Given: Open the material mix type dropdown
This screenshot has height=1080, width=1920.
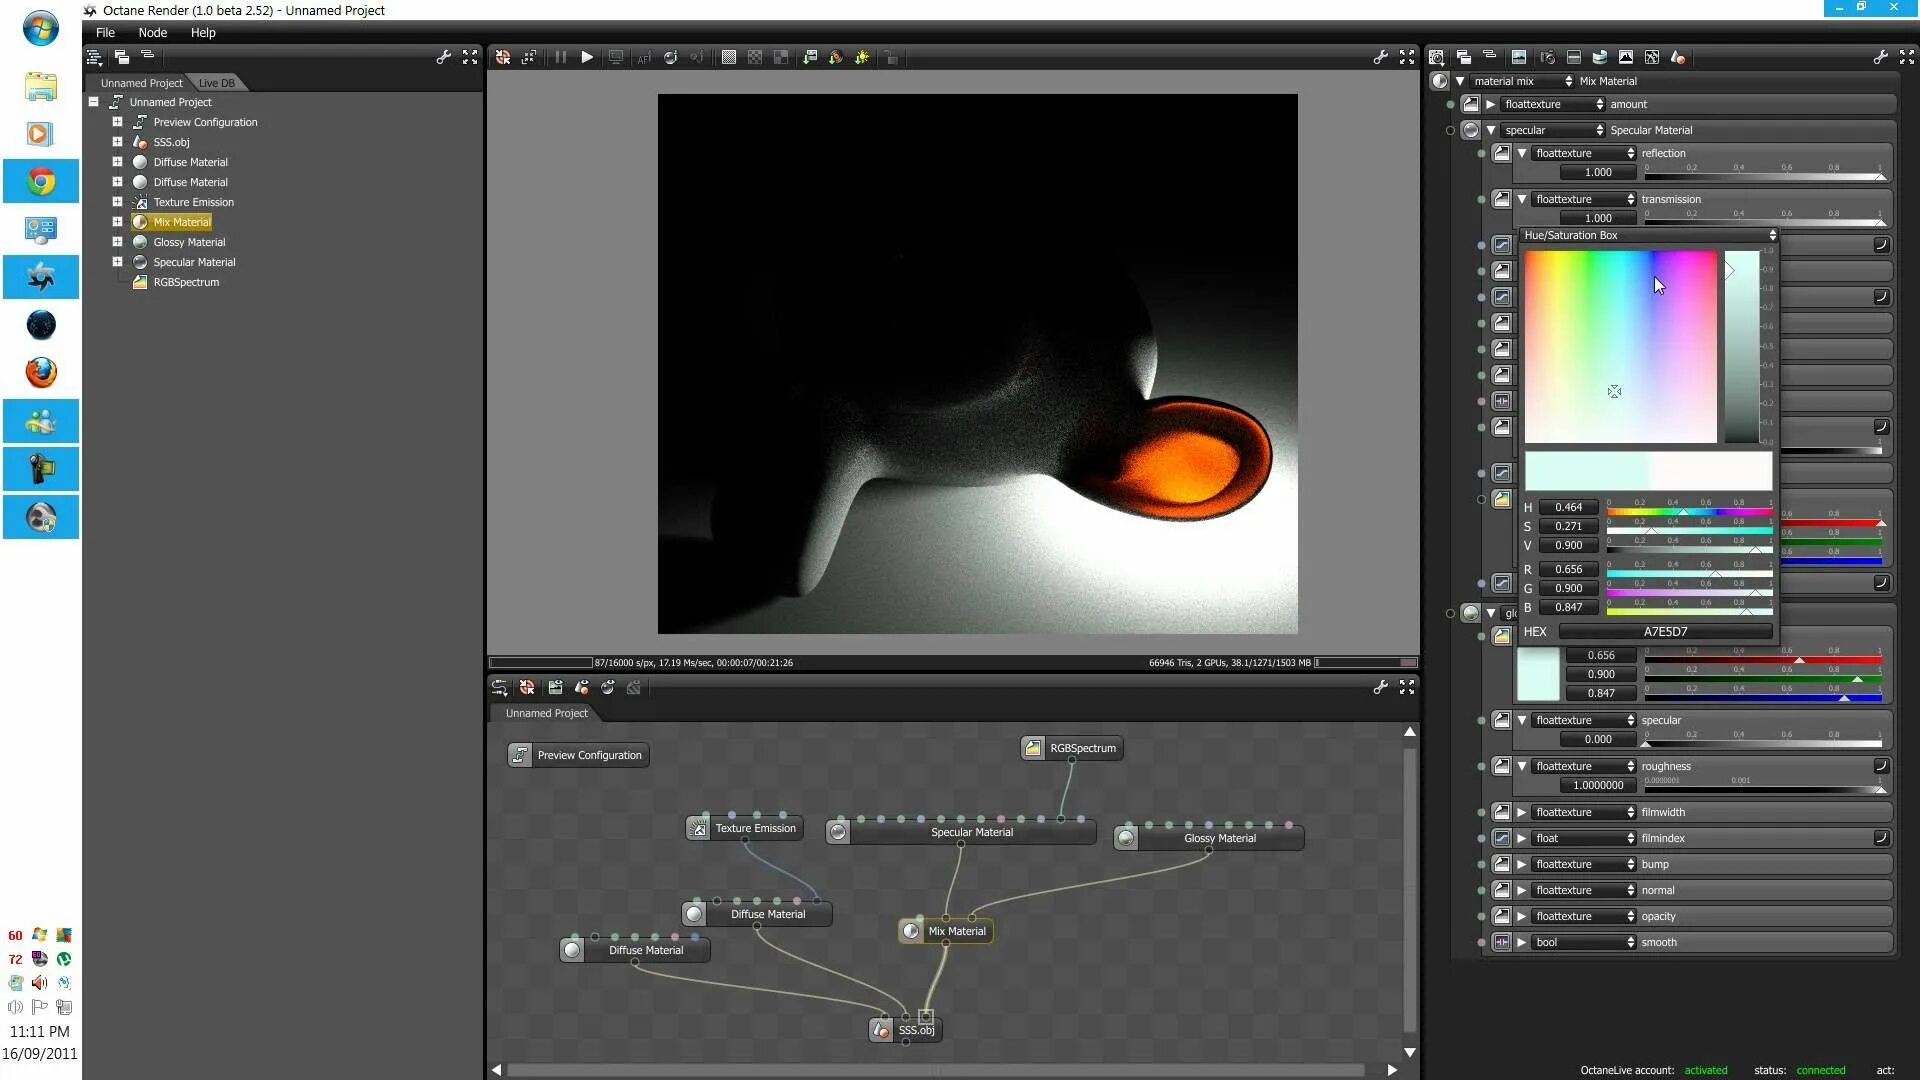Looking at the screenshot, I should click(1521, 81).
